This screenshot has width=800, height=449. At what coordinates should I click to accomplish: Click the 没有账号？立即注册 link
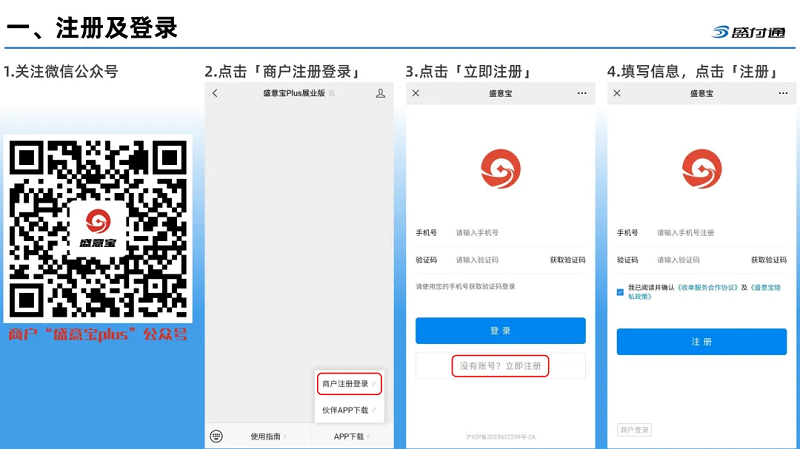500,366
